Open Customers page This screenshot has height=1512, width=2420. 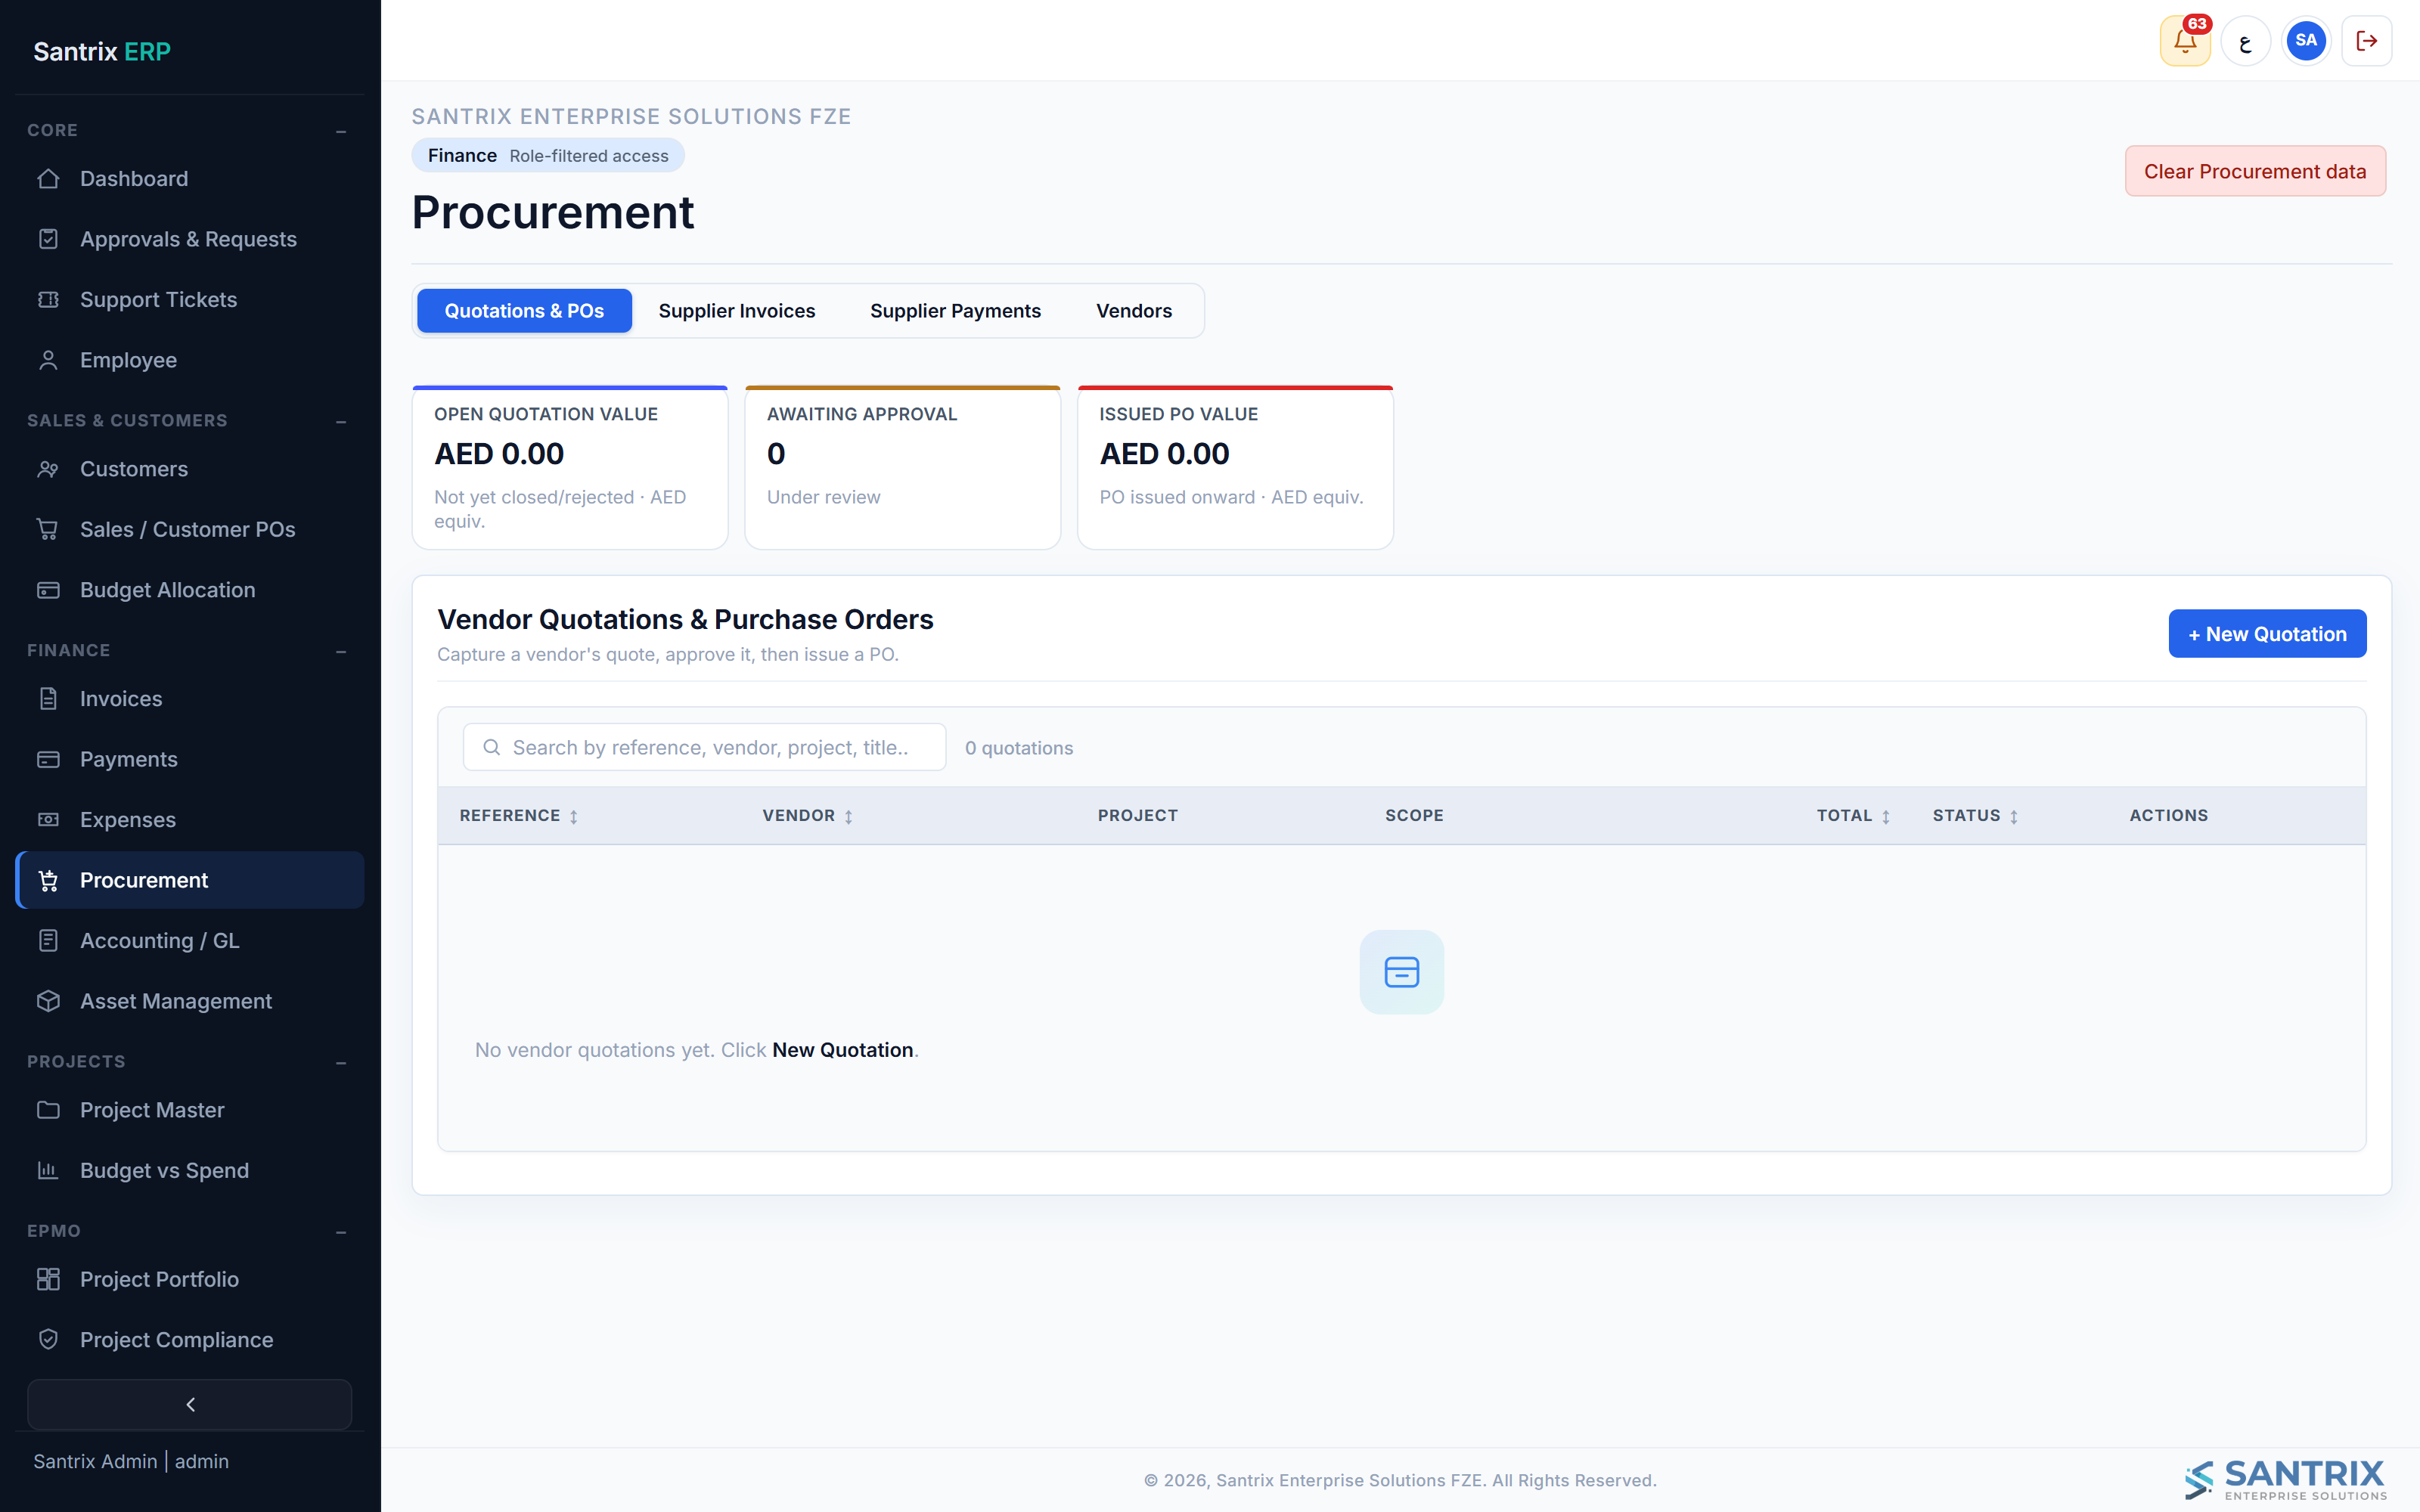[190, 469]
